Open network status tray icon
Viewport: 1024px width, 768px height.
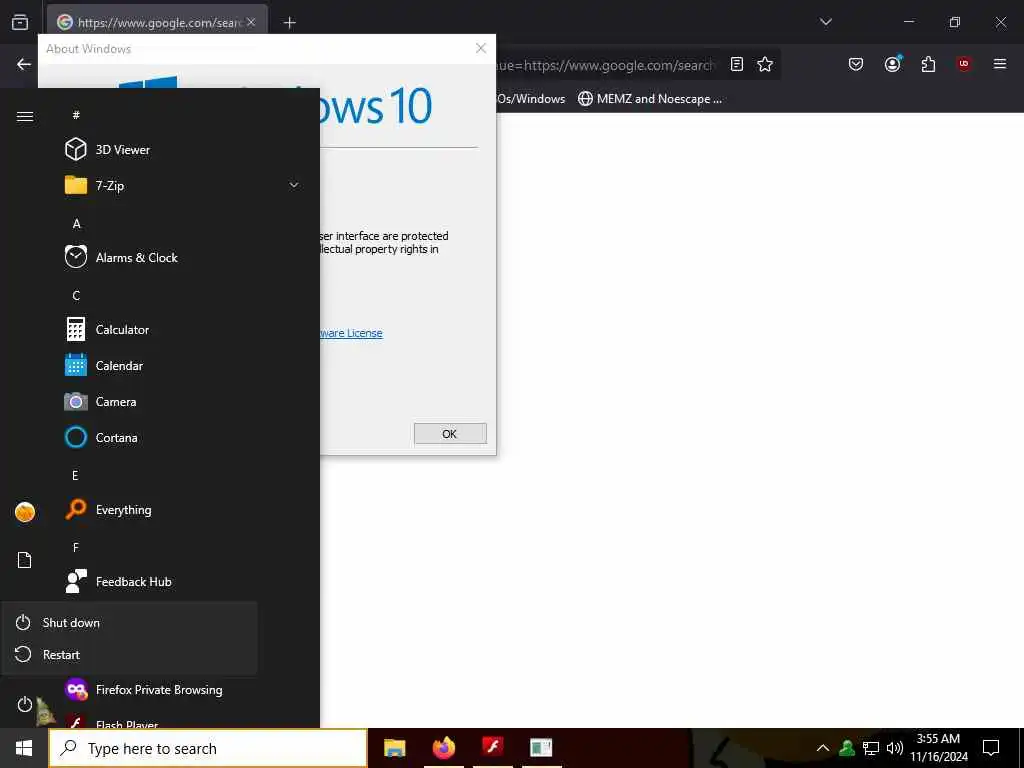tap(871, 748)
